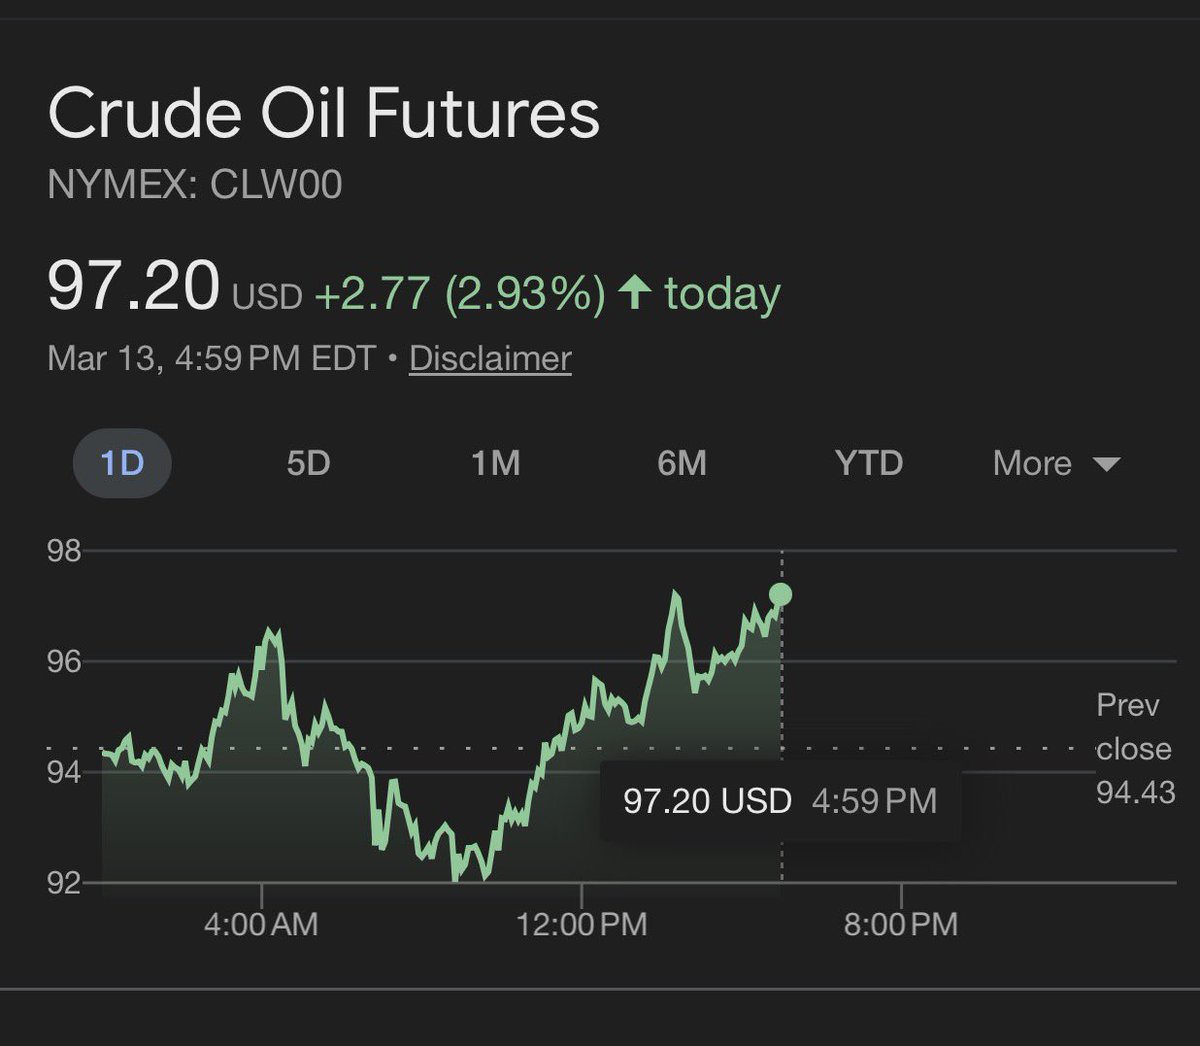Click the Crude Oil Futures title
The width and height of the screenshot is (1200, 1046).
pyautogui.click(x=323, y=113)
